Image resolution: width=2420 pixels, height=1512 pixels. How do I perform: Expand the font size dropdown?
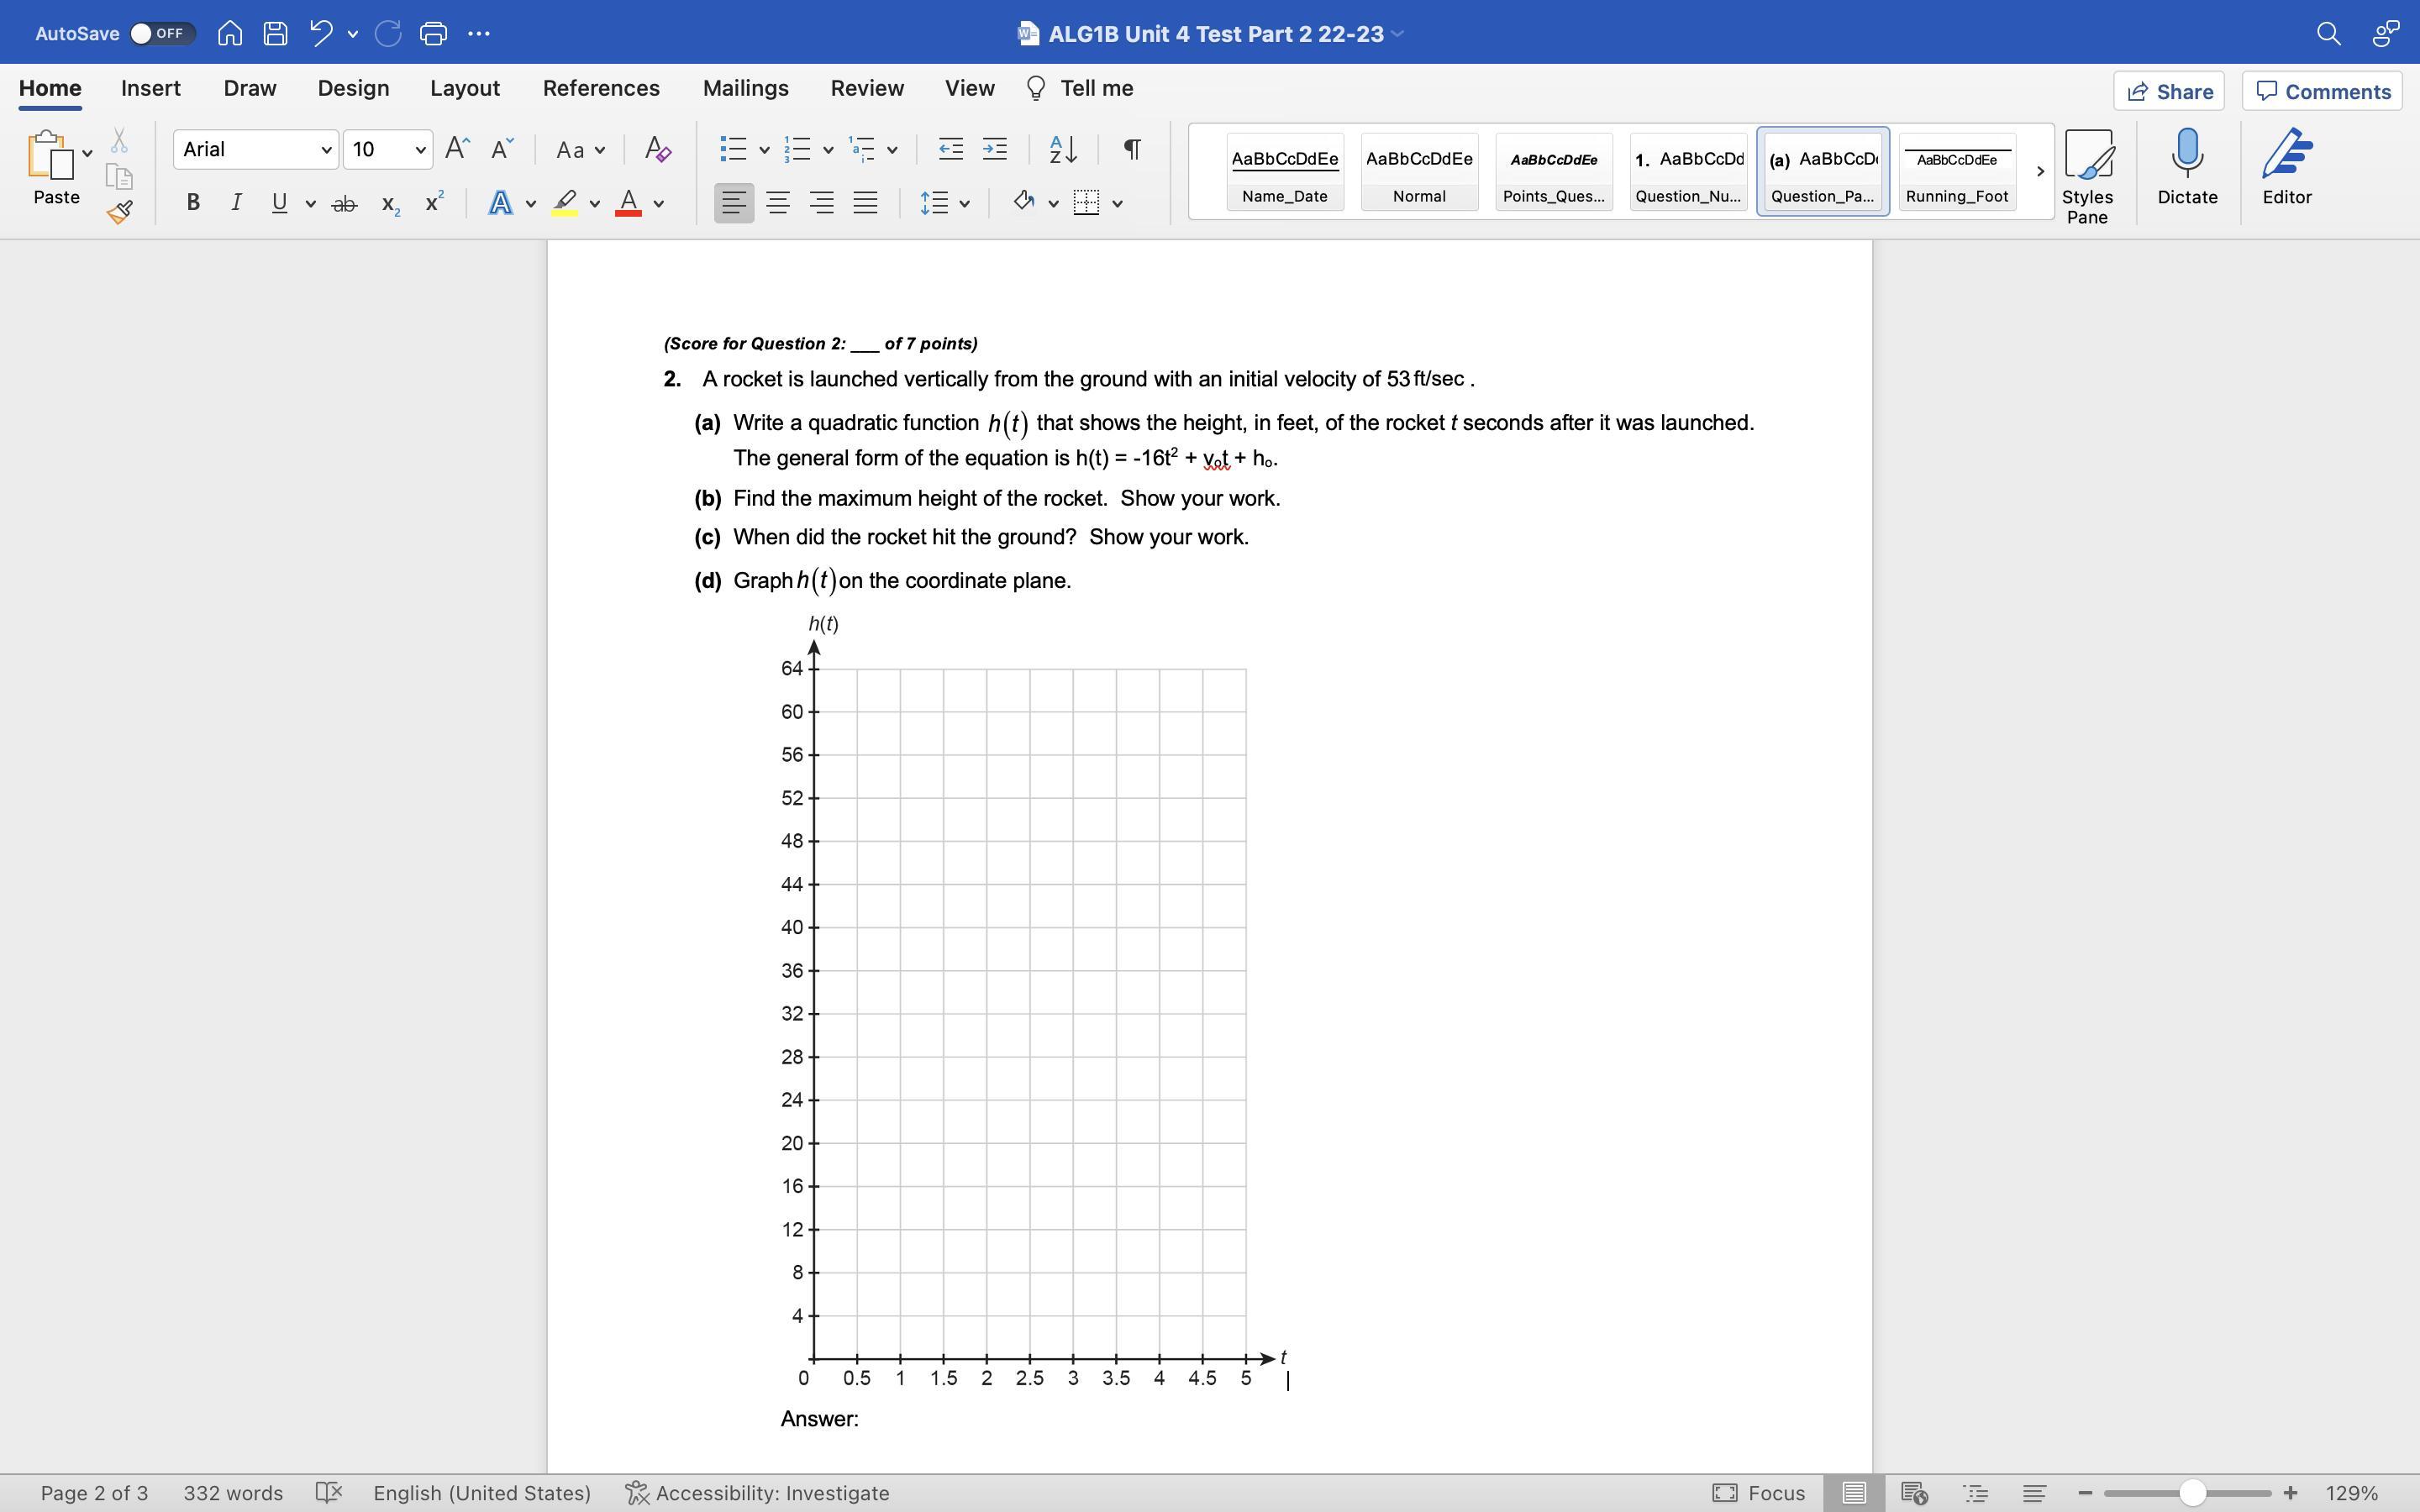[420, 150]
